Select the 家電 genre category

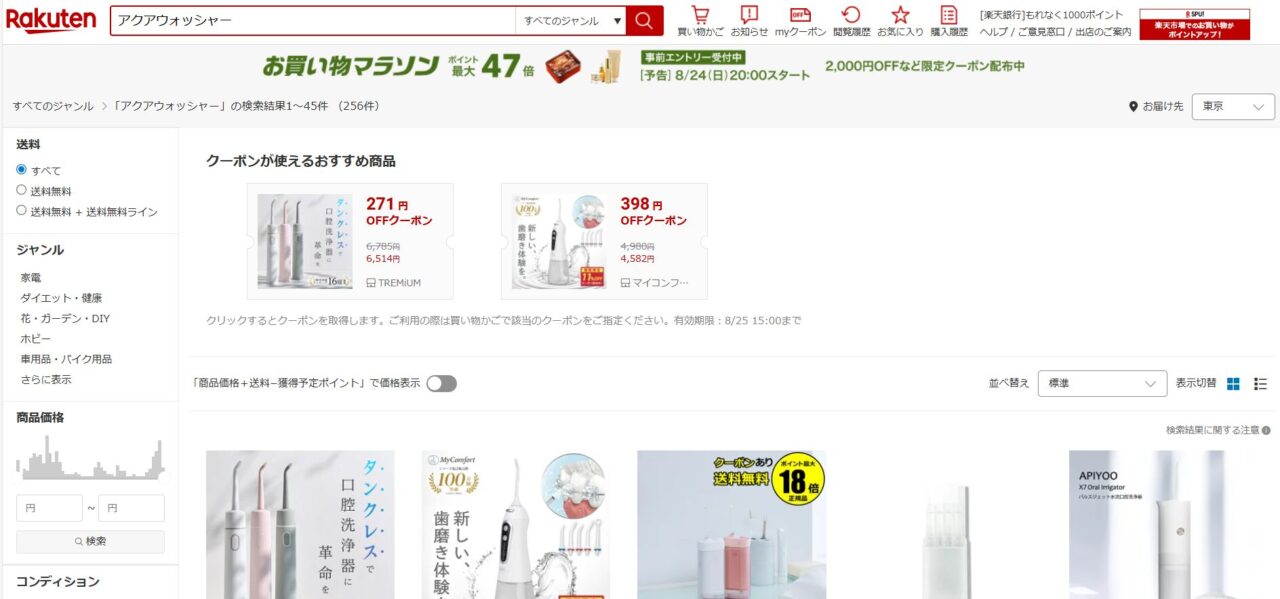tap(31, 277)
